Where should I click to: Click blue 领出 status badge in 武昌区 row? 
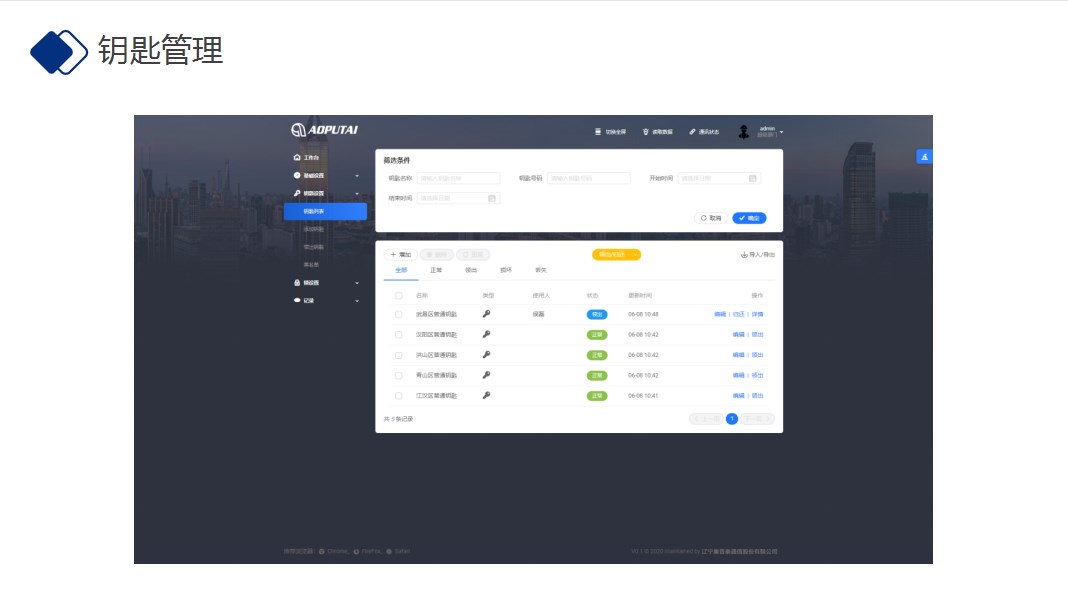597,315
